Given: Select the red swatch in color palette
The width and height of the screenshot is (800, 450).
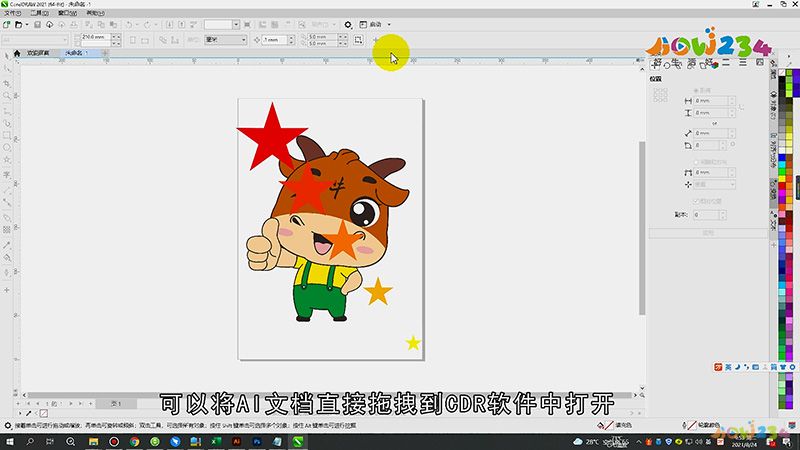Looking at the screenshot, I should (x=782, y=188).
